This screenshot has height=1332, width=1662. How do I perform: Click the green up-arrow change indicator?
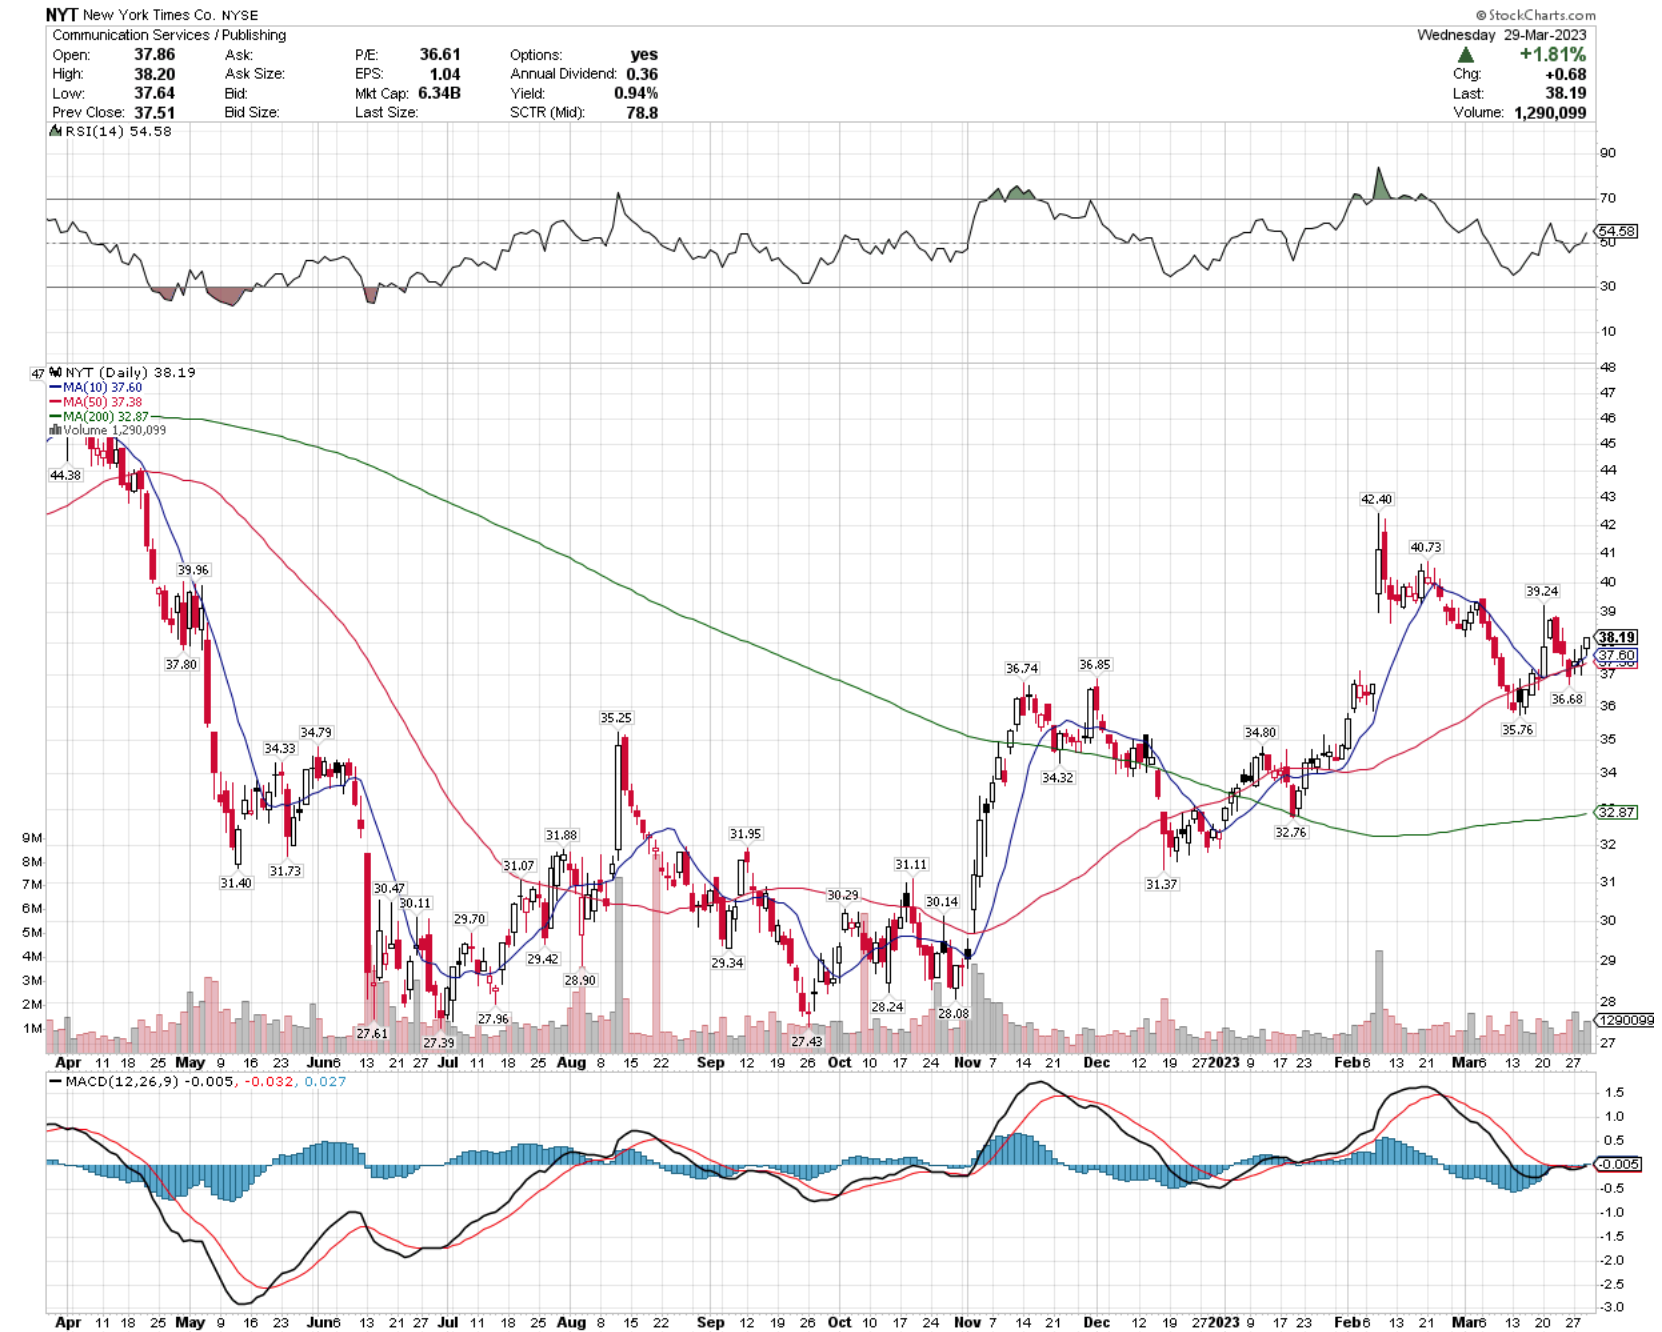[1466, 55]
